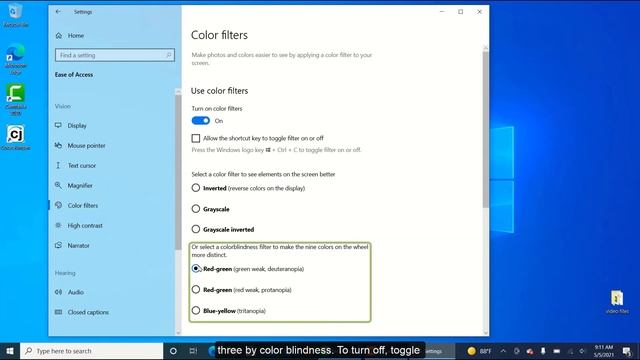Click the Use color filters heading
The height and width of the screenshot is (360, 640).
pos(220,91)
